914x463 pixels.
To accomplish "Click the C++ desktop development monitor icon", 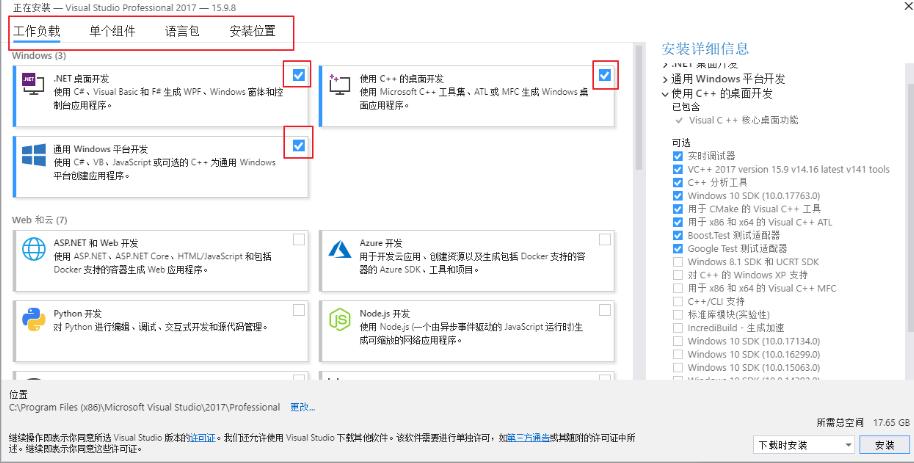I will point(339,85).
